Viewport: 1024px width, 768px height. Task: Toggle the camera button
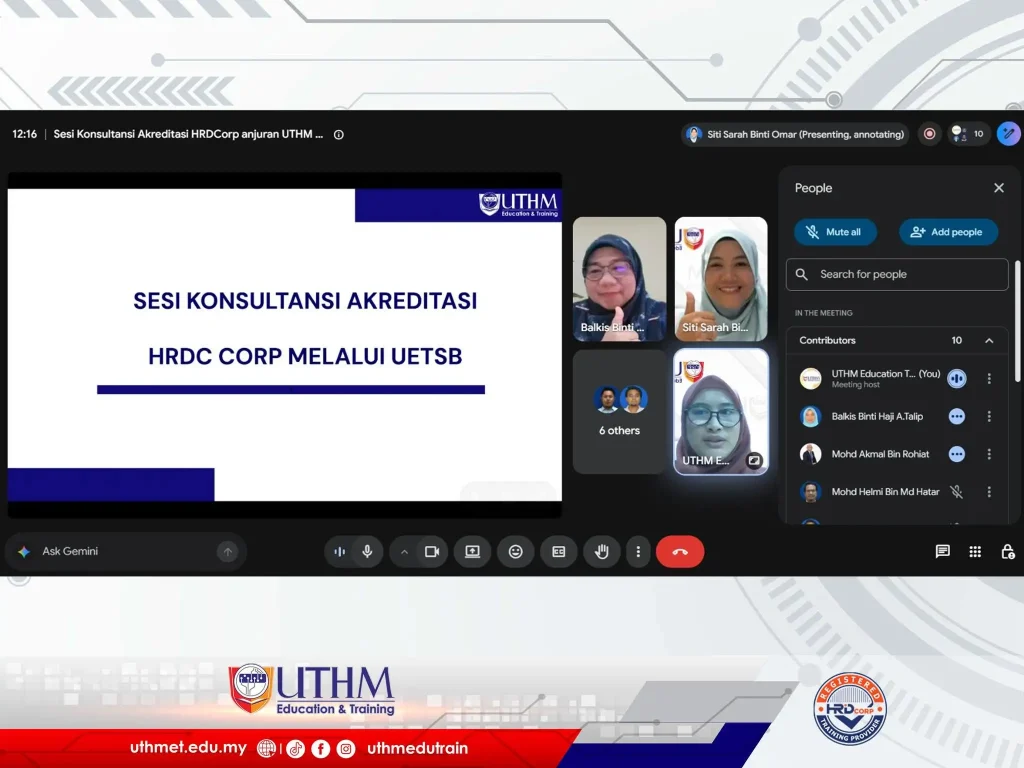tap(432, 552)
